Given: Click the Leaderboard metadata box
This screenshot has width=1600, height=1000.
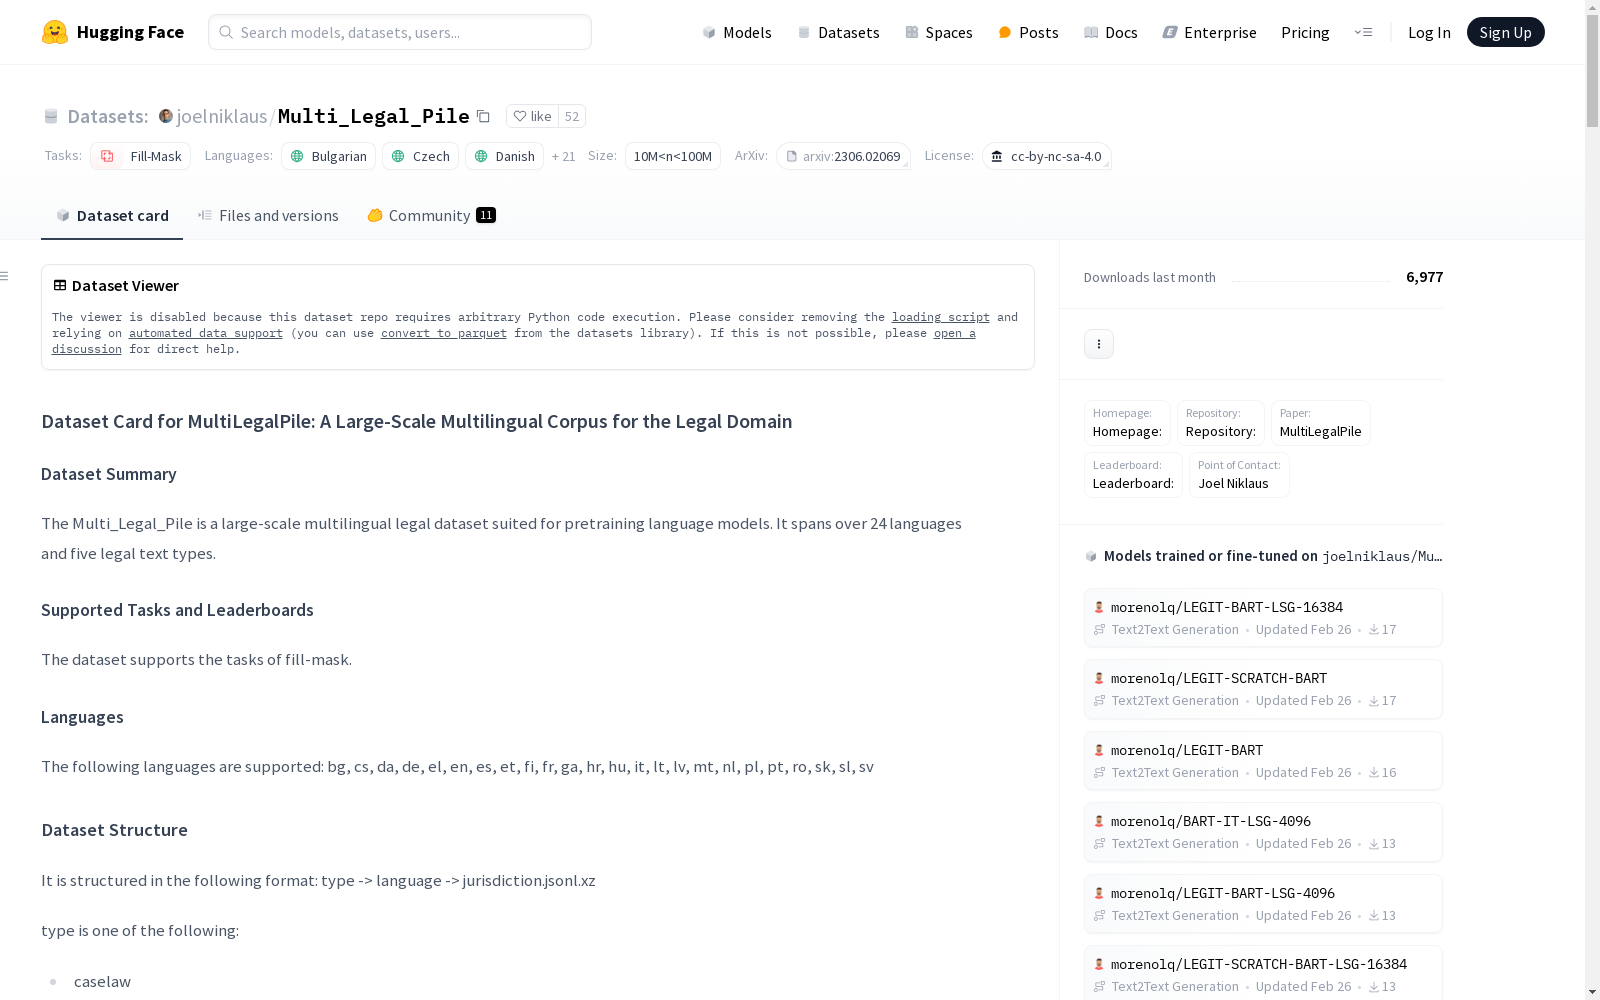Looking at the screenshot, I should [x=1133, y=475].
